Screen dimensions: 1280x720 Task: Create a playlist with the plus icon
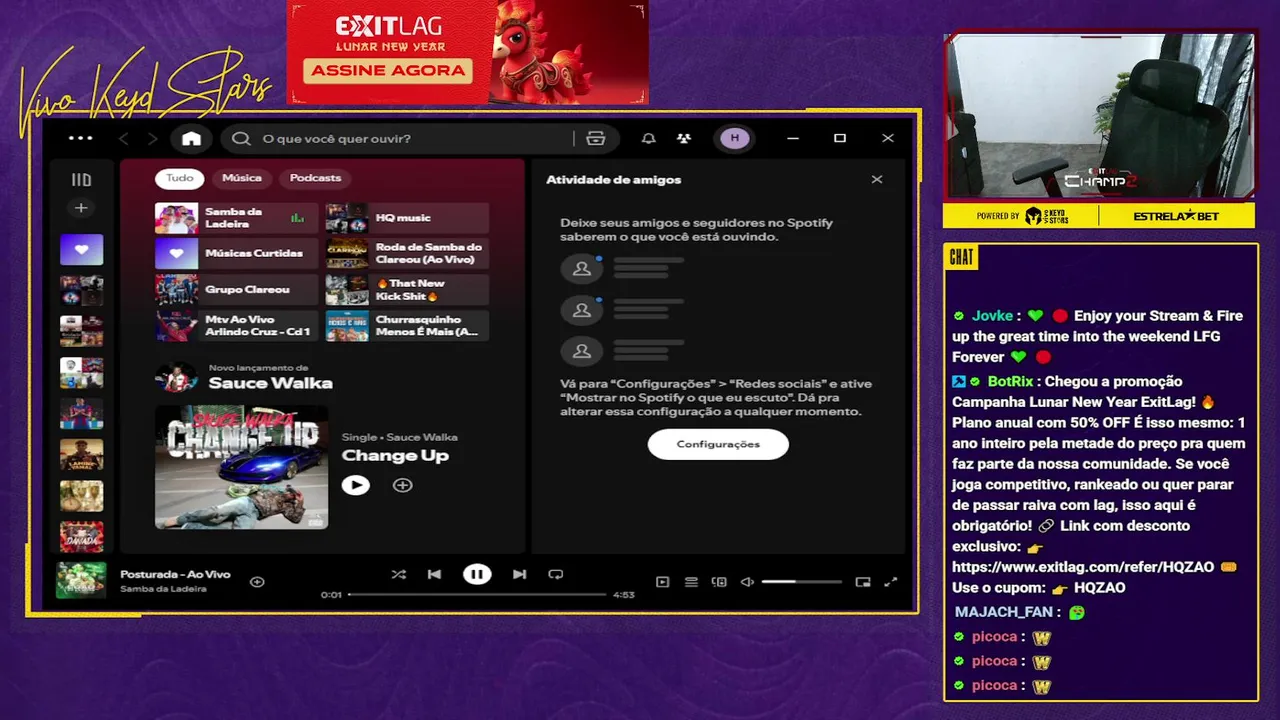[x=81, y=208]
